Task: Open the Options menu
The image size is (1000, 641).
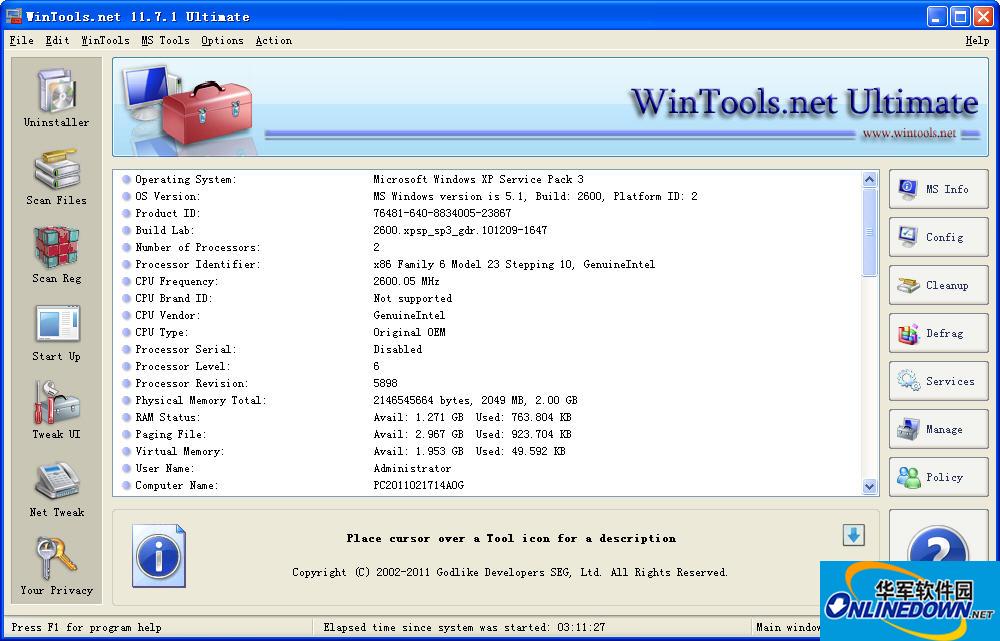Action: coord(222,41)
